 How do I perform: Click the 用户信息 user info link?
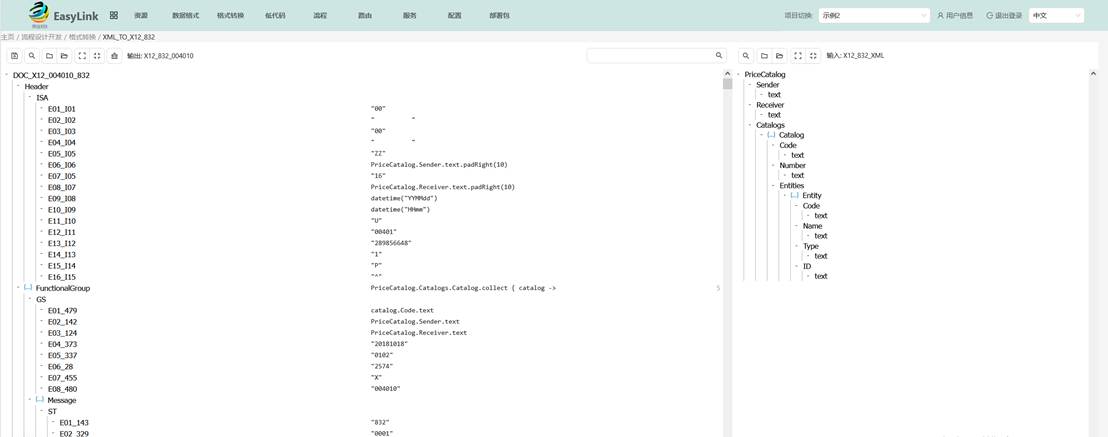(x=955, y=16)
